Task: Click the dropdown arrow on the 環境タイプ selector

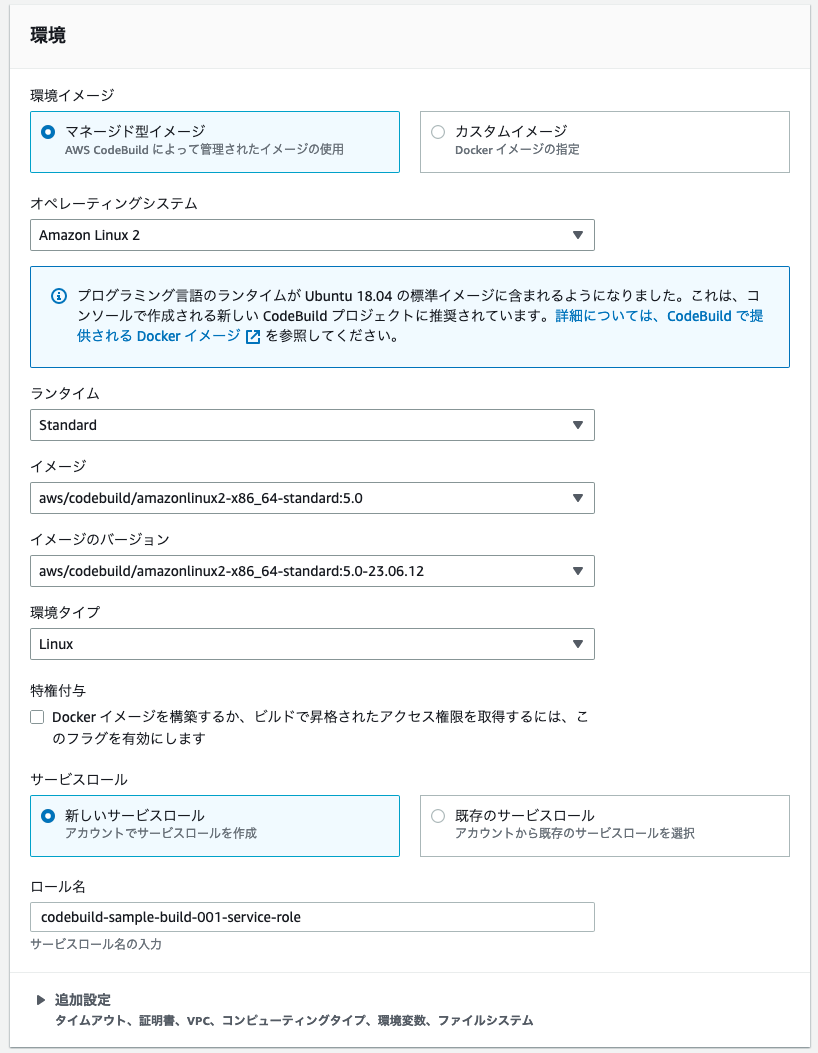Action: pos(578,644)
